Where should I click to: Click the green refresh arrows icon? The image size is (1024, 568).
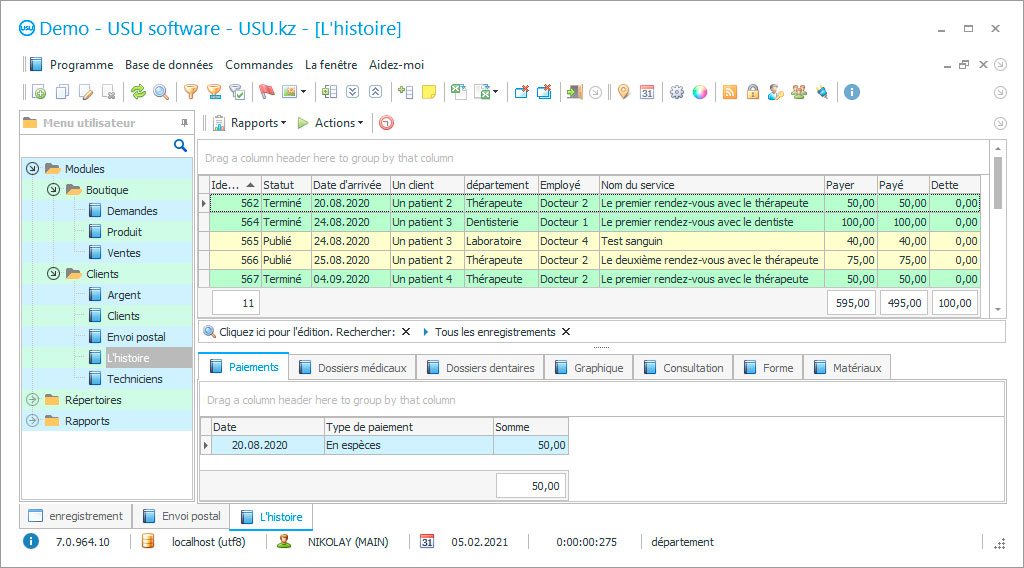coord(139,92)
